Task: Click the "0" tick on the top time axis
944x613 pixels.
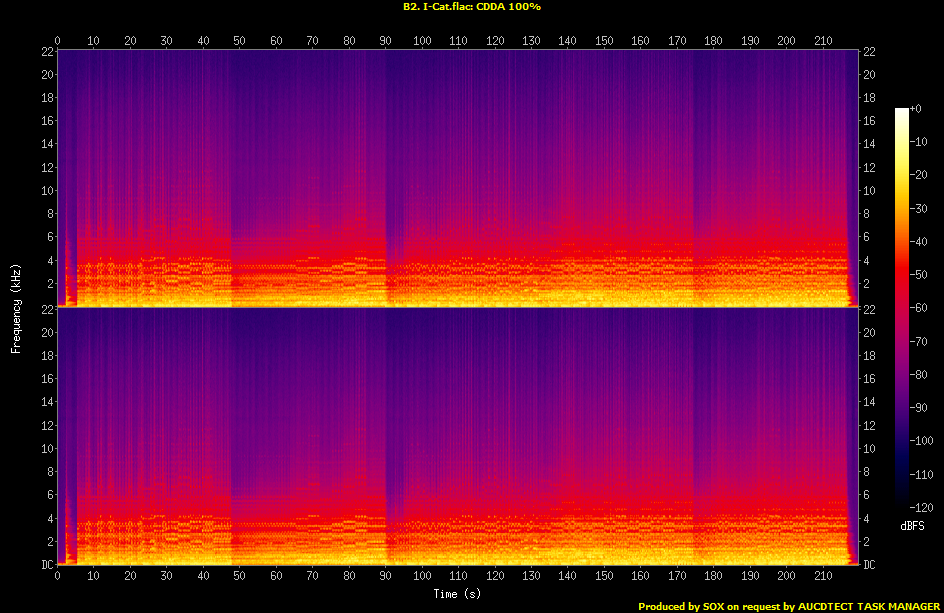Action: [58, 41]
